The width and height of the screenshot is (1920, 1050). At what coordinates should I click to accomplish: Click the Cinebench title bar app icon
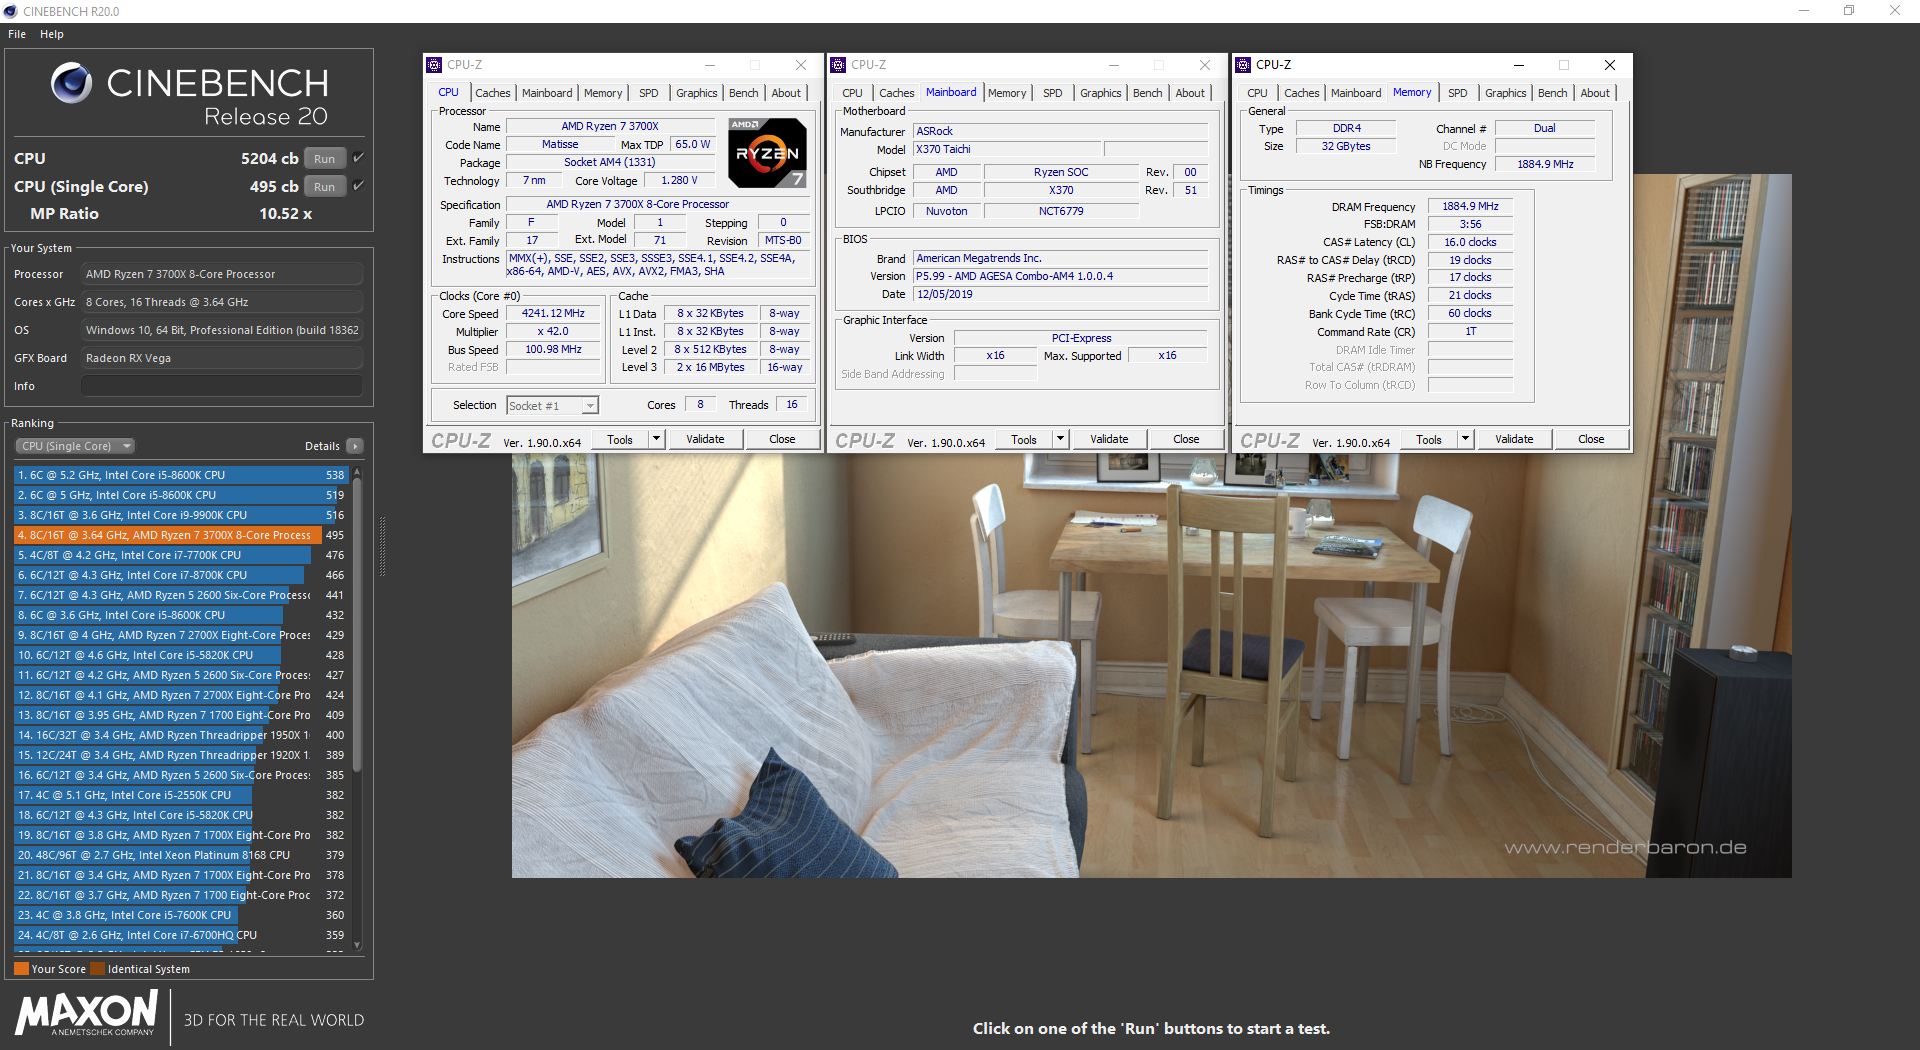(10, 11)
